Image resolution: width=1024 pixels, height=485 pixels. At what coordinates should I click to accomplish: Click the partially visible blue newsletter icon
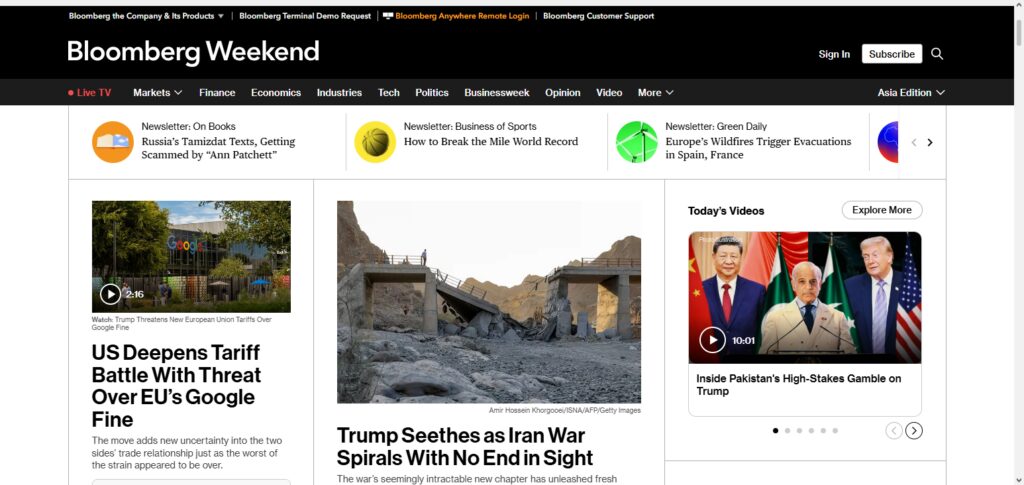click(x=888, y=142)
